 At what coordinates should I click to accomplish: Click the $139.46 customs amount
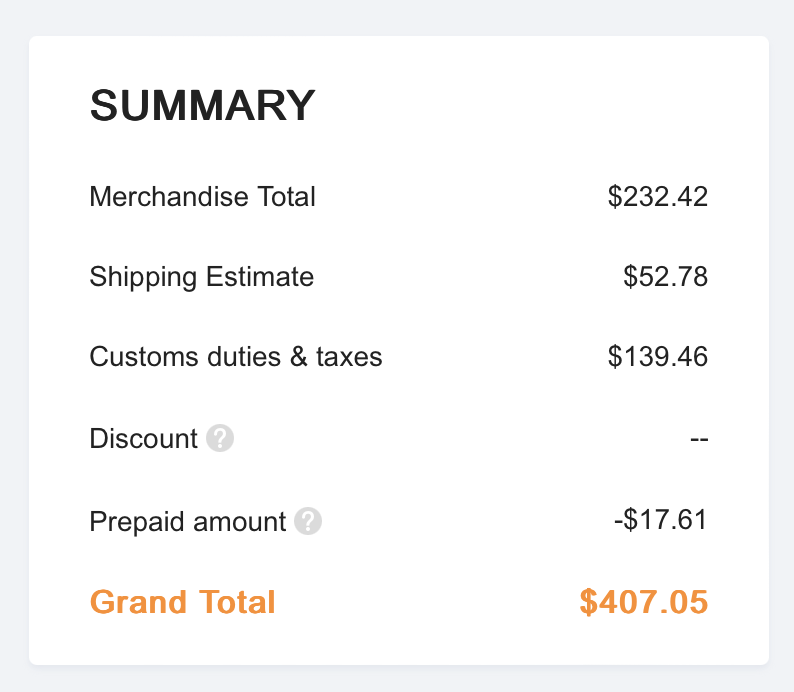coord(657,356)
